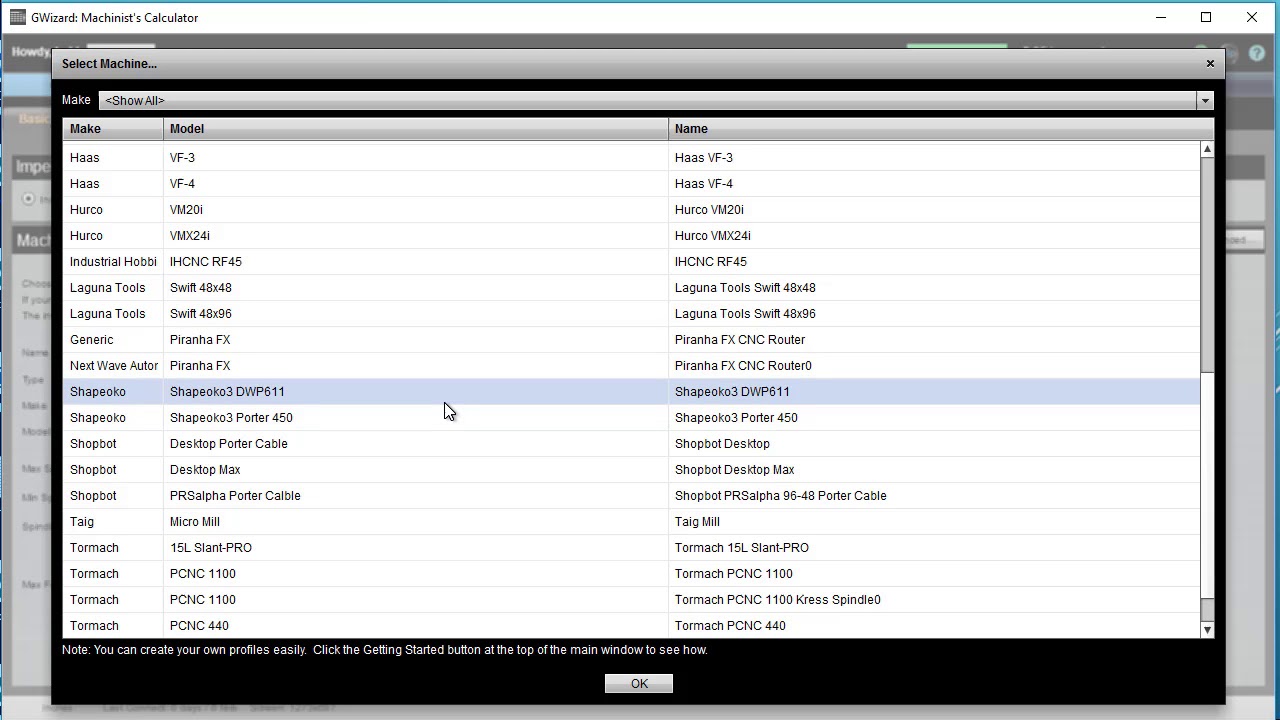Screen dimensions: 1280x720
Task: Select the Generic make cell
Action: pyautogui.click(x=113, y=340)
